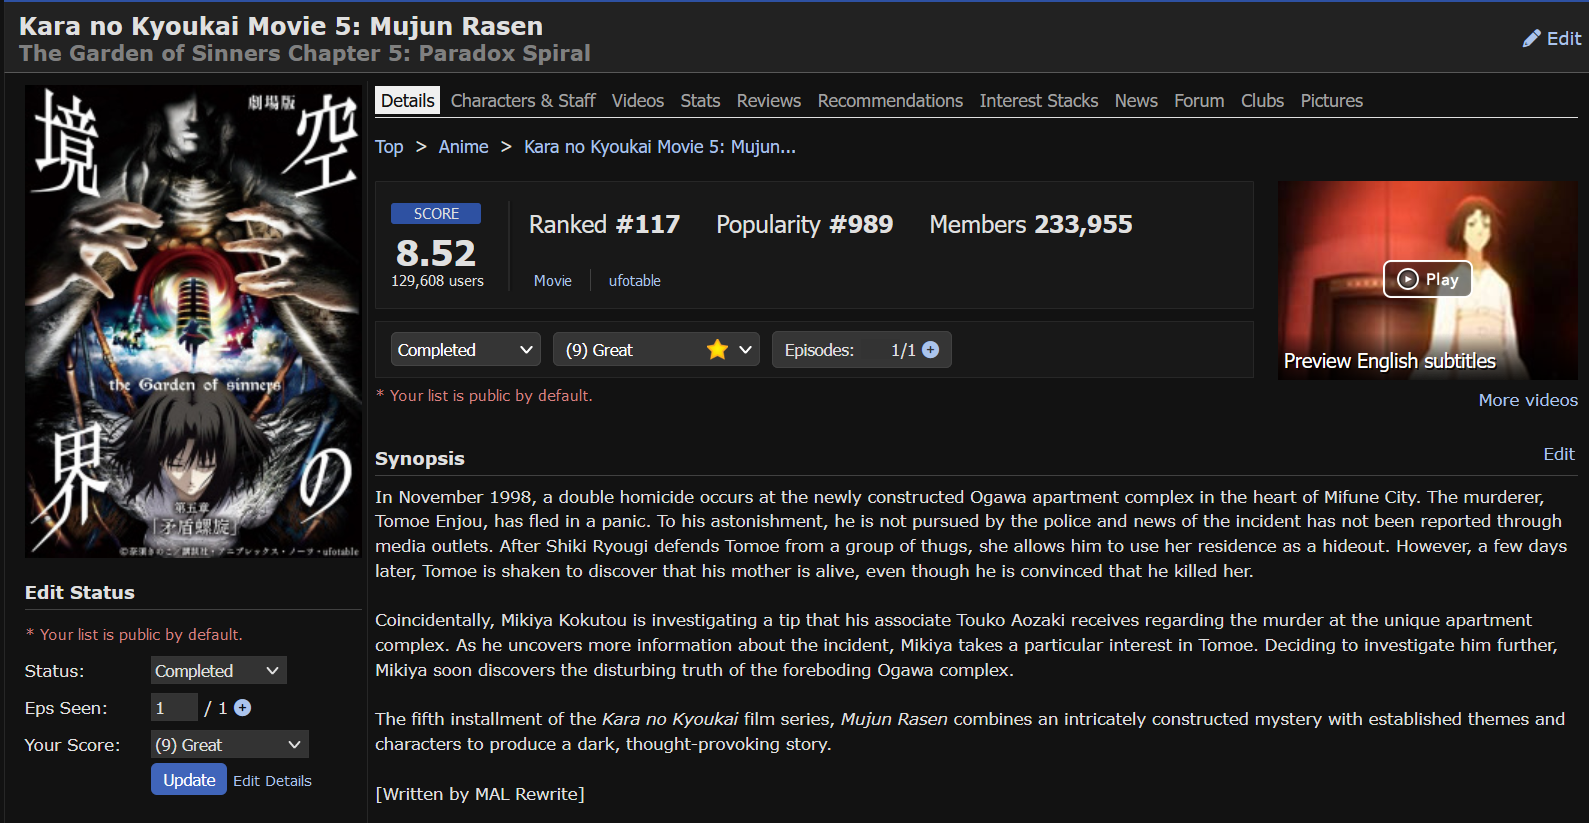Click the More videos link

(x=1528, y=400)
